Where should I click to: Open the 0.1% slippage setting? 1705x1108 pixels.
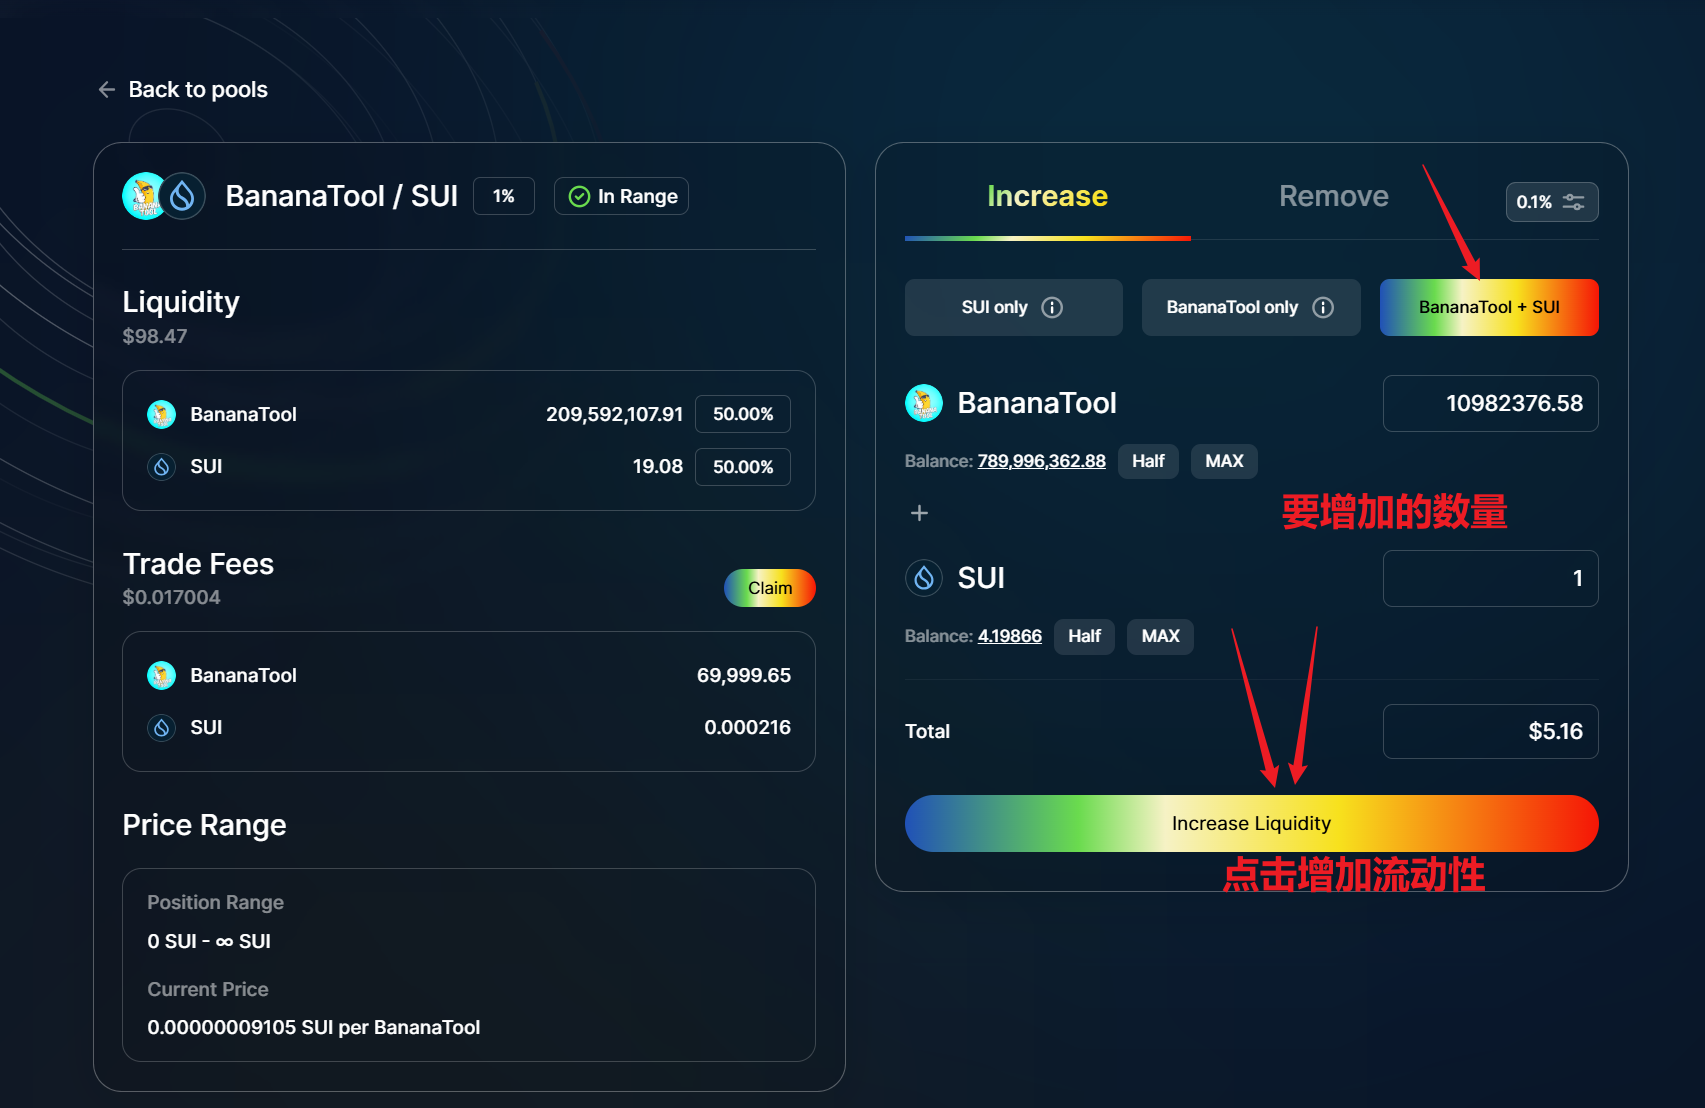coord(1534,202)
